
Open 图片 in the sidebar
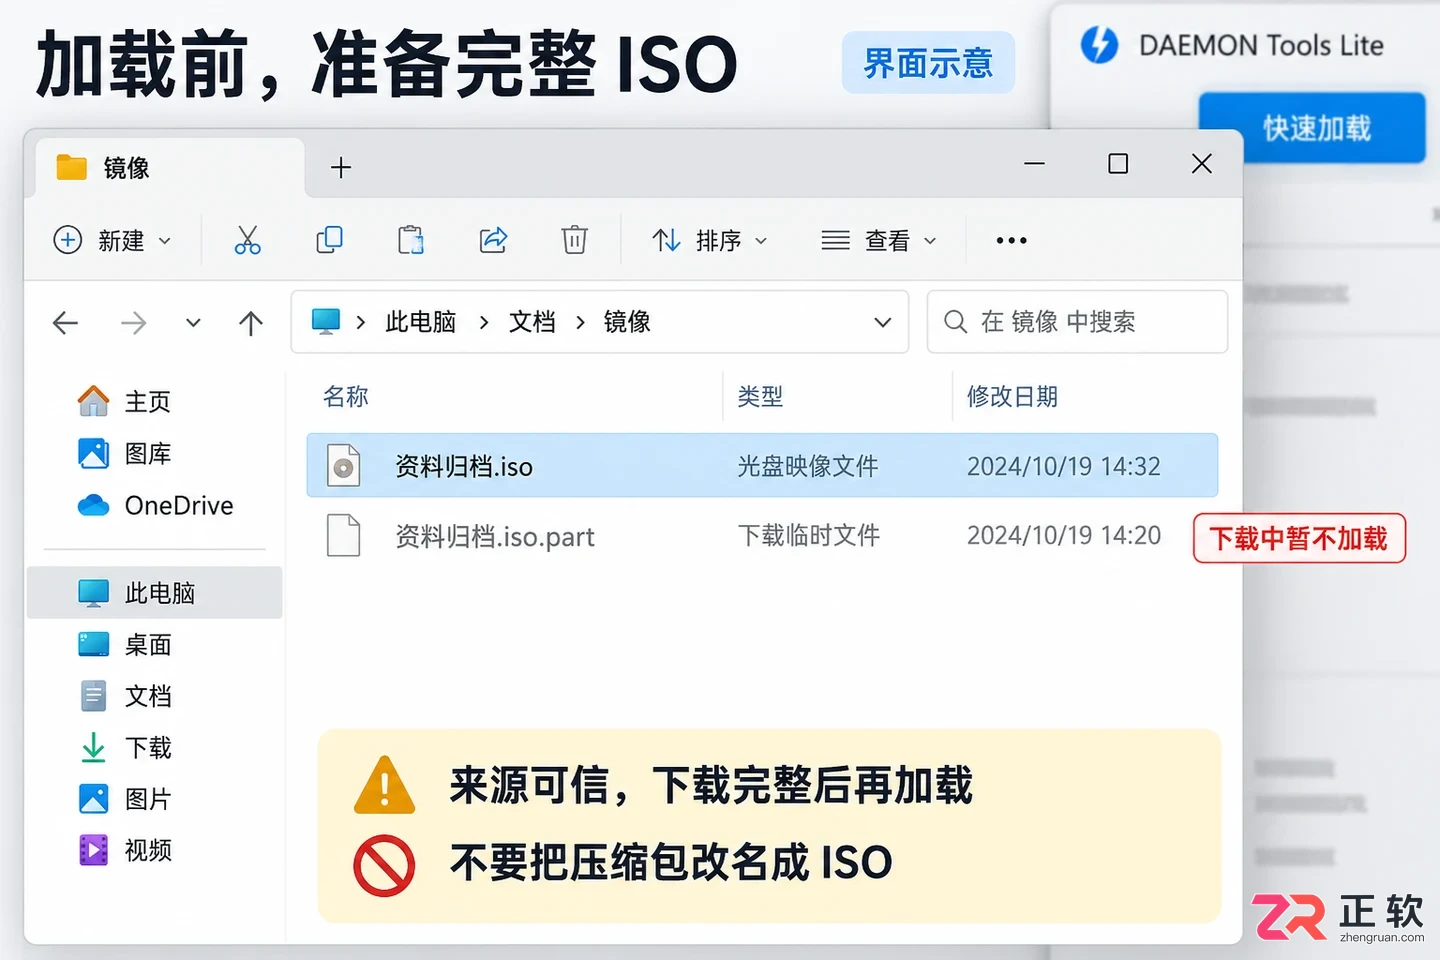(x=124, y=799)
